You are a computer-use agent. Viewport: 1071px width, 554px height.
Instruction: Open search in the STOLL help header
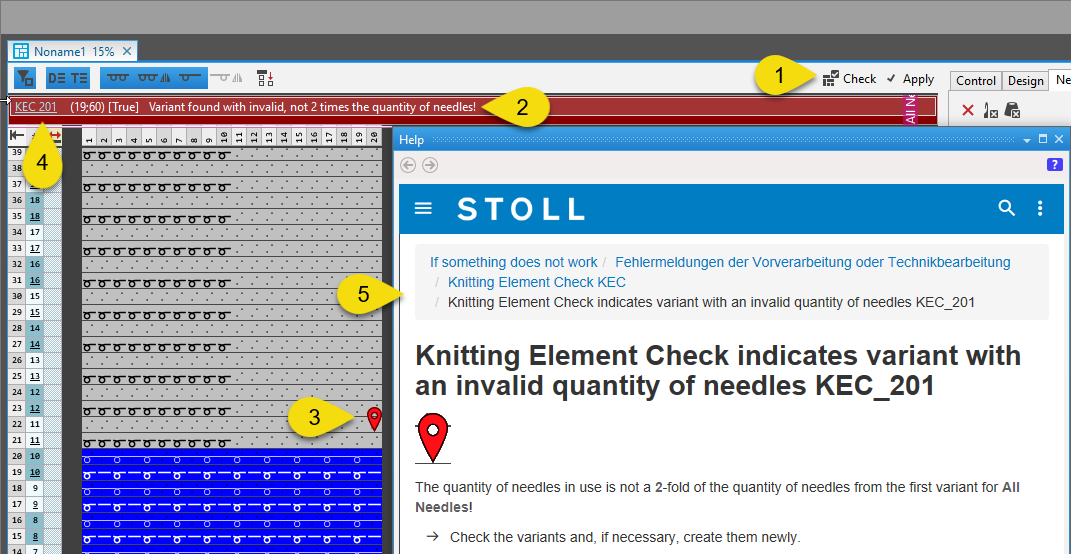point(1006,208)
